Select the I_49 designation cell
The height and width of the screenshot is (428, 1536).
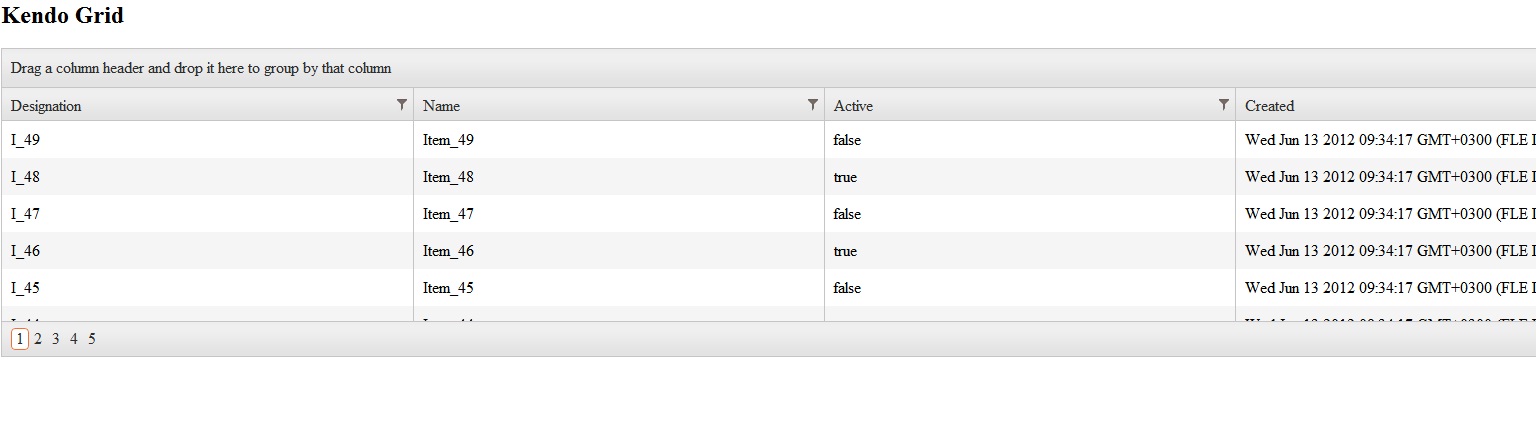26,140
